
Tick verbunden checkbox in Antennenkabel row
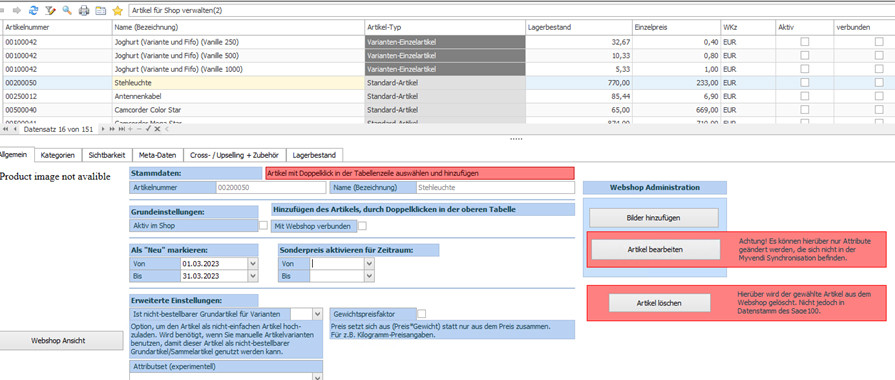pos(879,96)
